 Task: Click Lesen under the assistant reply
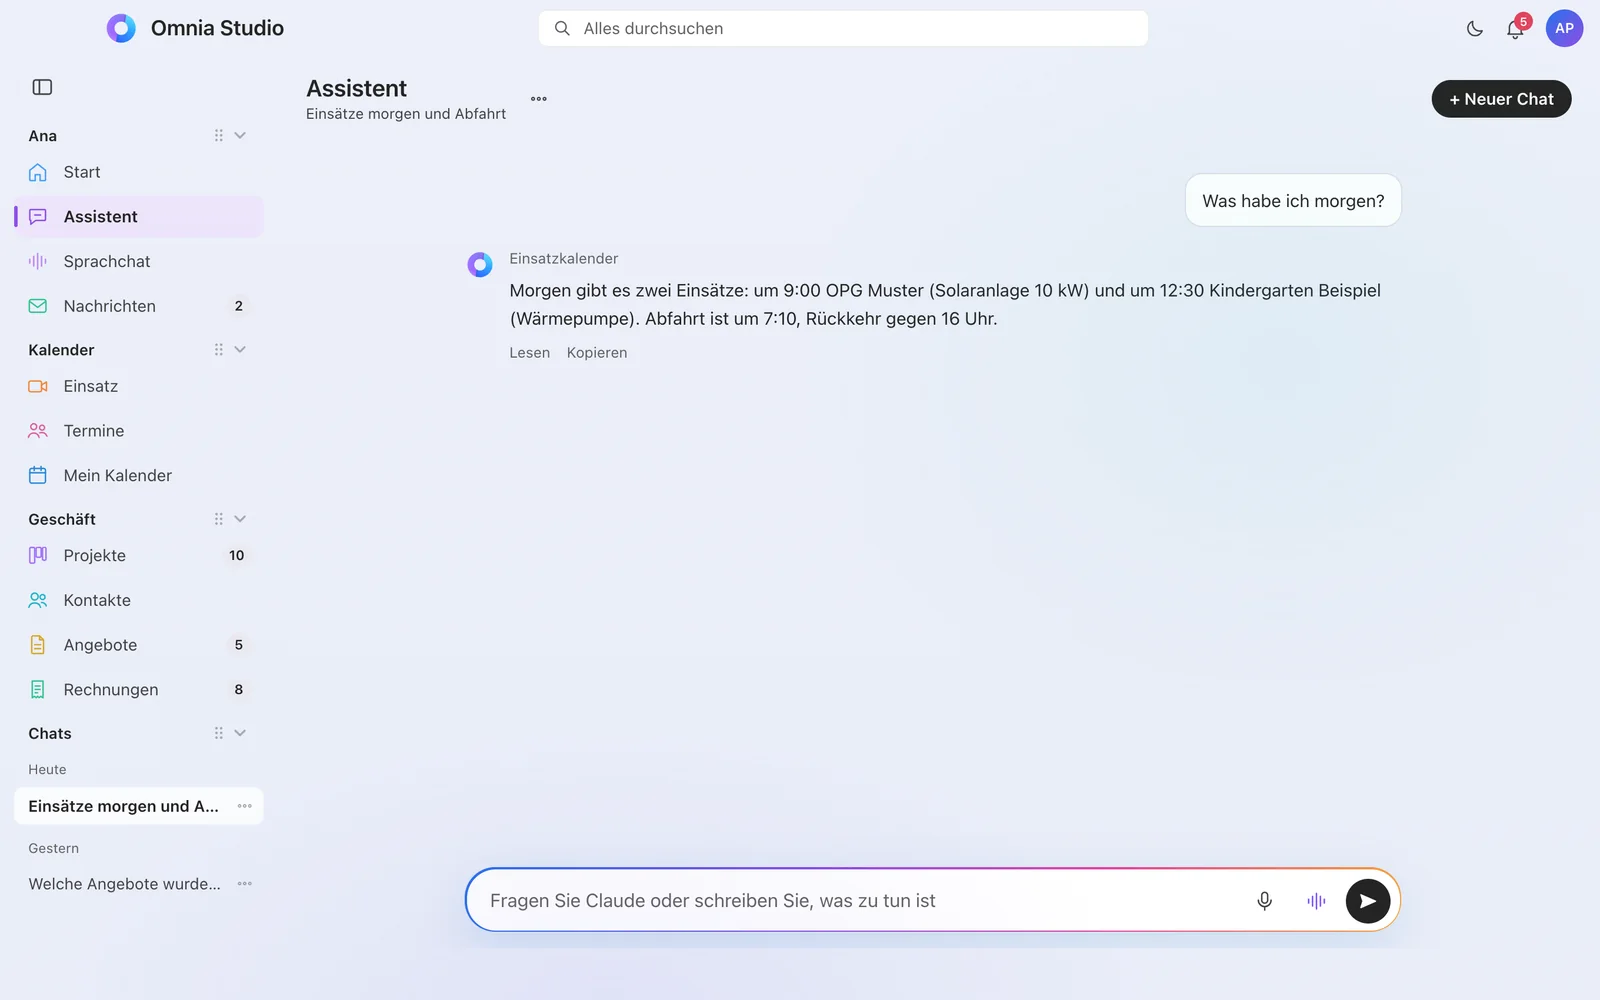point(529,353)
